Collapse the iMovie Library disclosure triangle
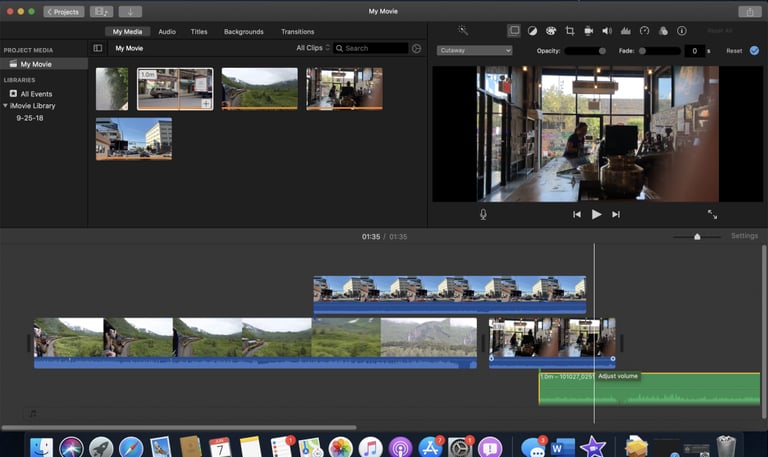768x457 pixels. [5, 105]
